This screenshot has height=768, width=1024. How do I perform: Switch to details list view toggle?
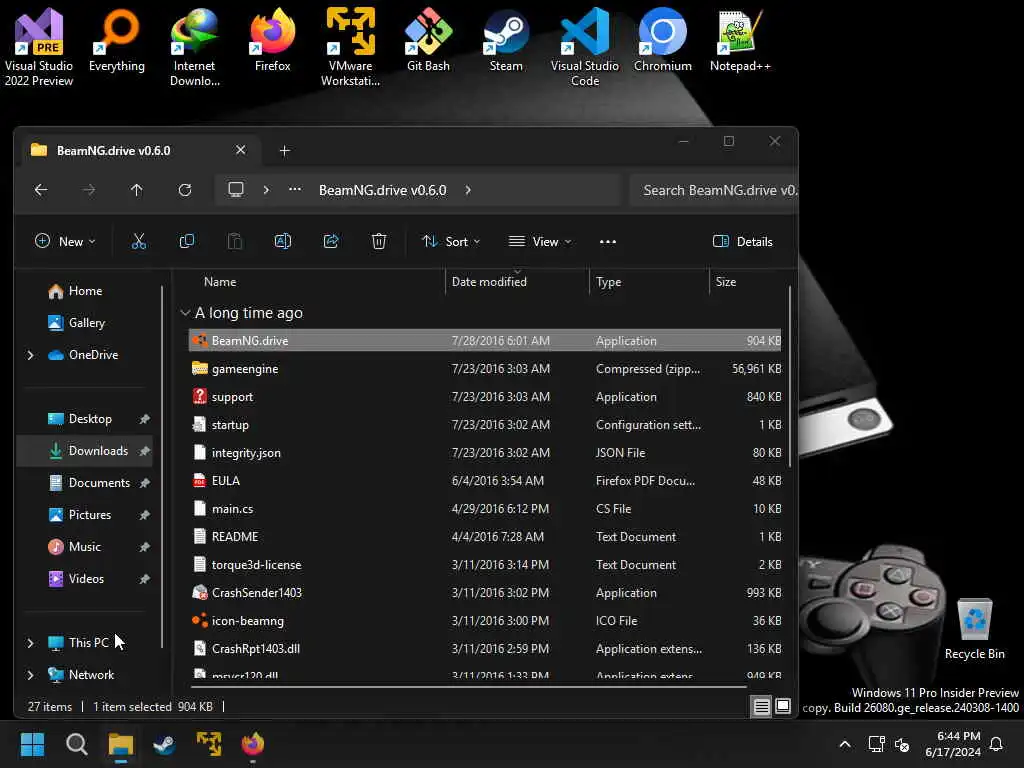pos(761,707)
